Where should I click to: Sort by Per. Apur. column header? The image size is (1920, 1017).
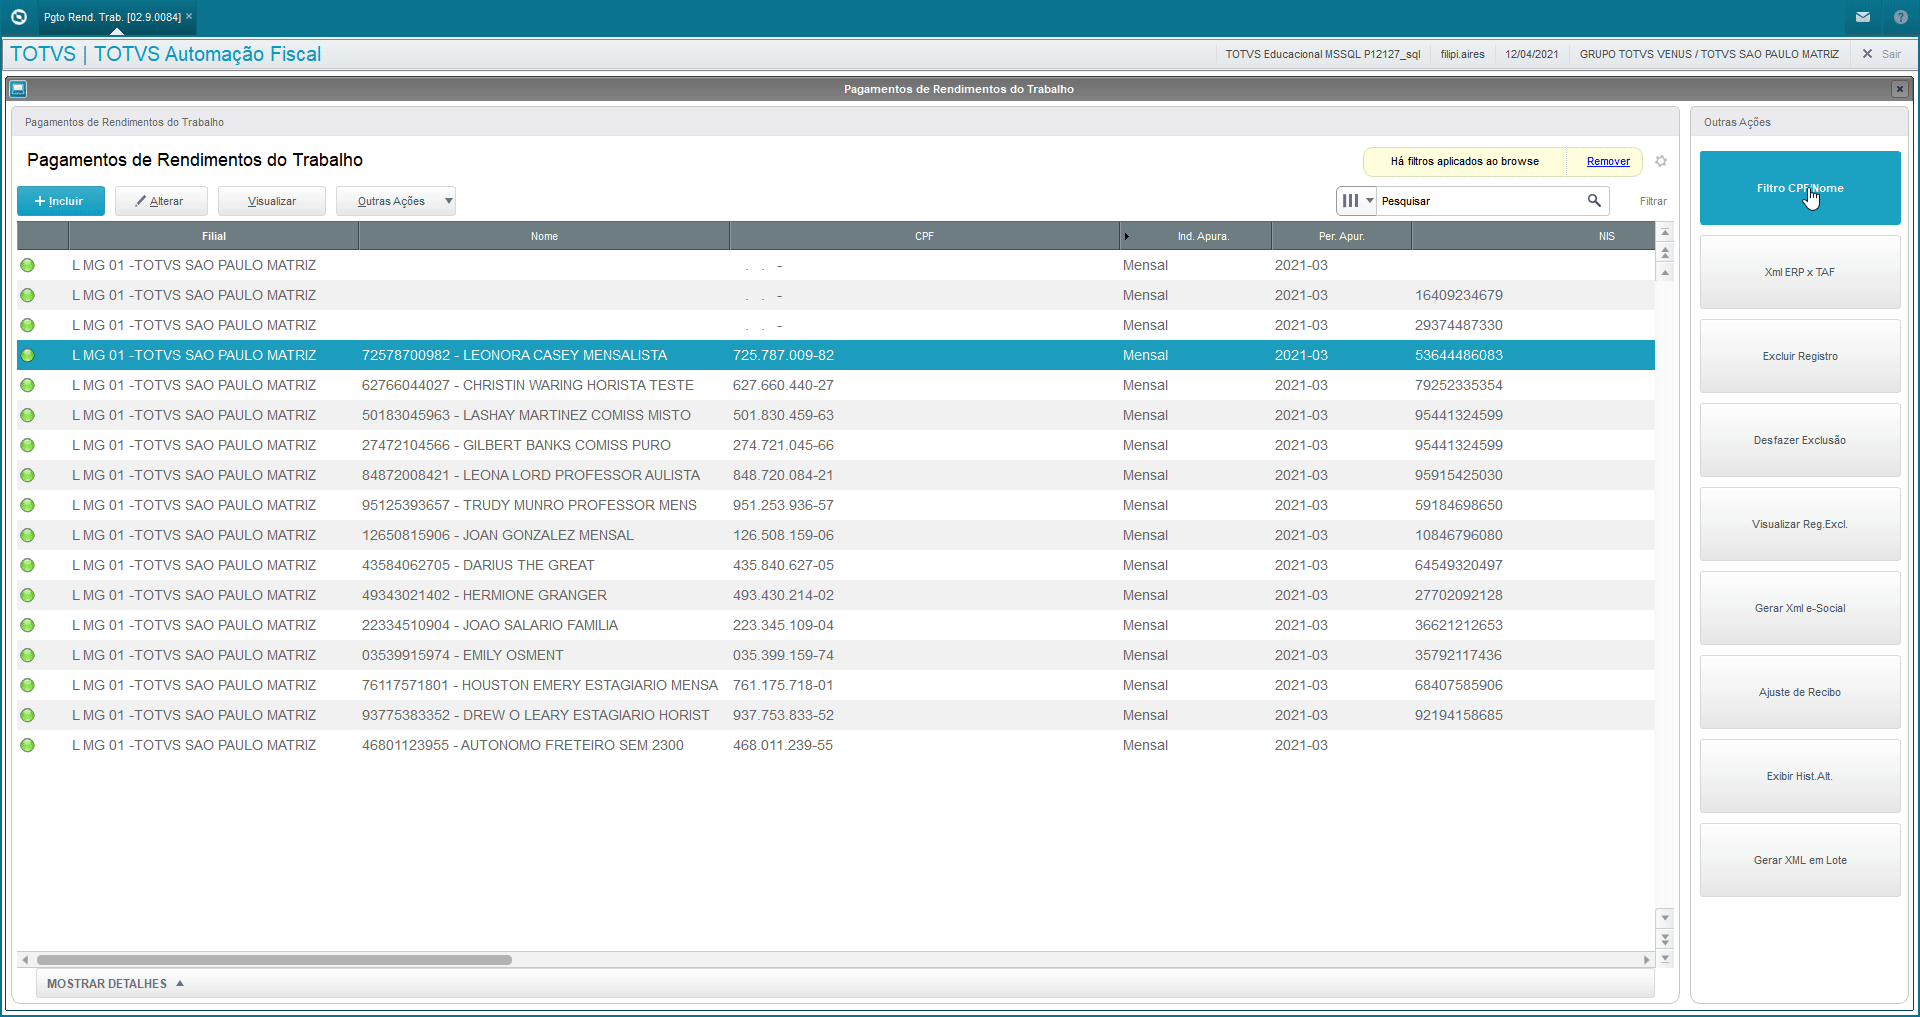click(x=1341, y=236)
